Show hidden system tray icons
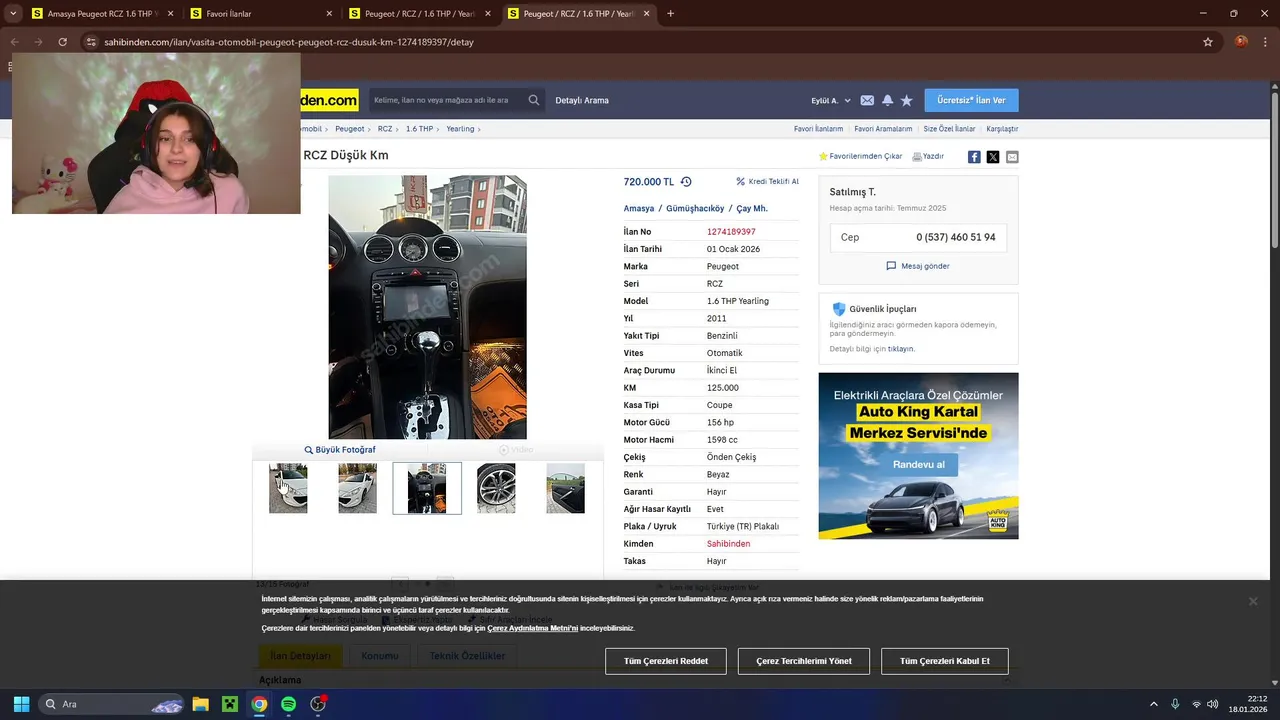This screenshot has width=1280, height=720. (x=1153, y=704)
